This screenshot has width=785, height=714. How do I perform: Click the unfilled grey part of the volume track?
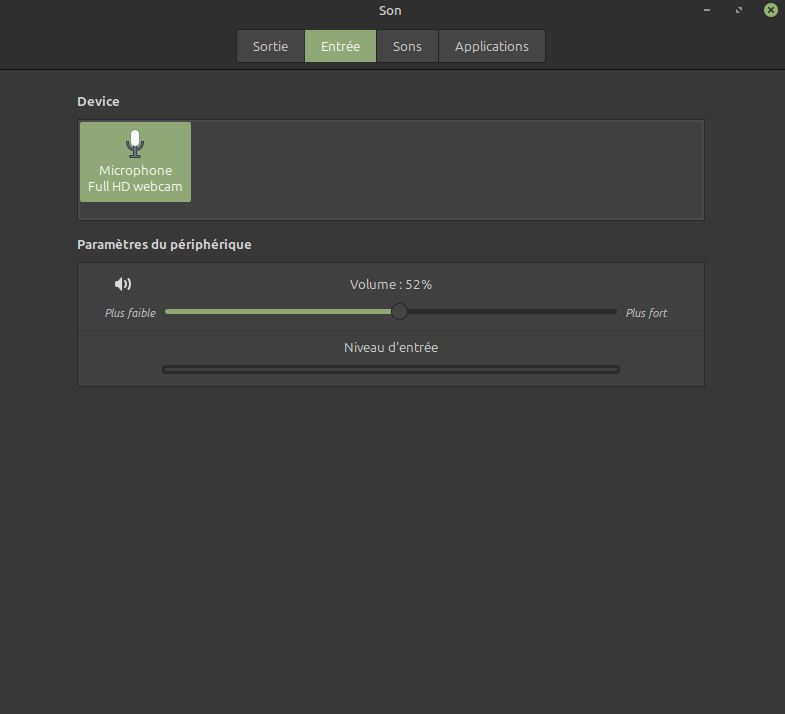[510, 312]
